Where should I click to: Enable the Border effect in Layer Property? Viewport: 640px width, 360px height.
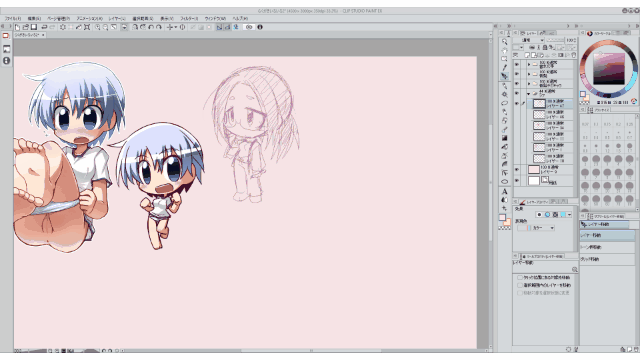539,214
